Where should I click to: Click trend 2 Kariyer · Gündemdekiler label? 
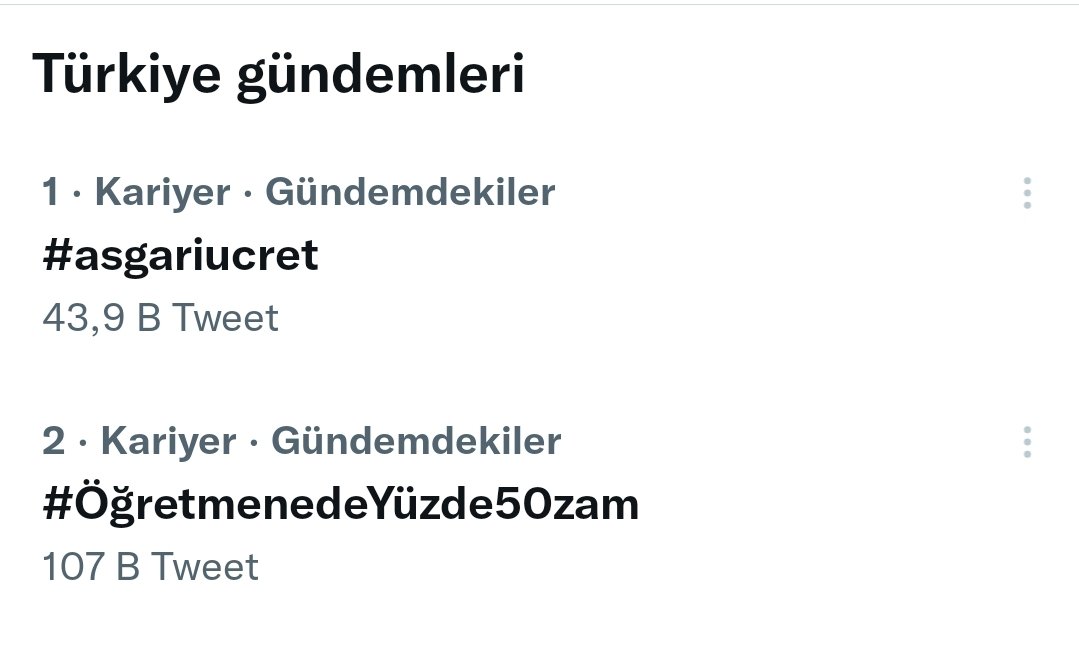tap(301, 441)
